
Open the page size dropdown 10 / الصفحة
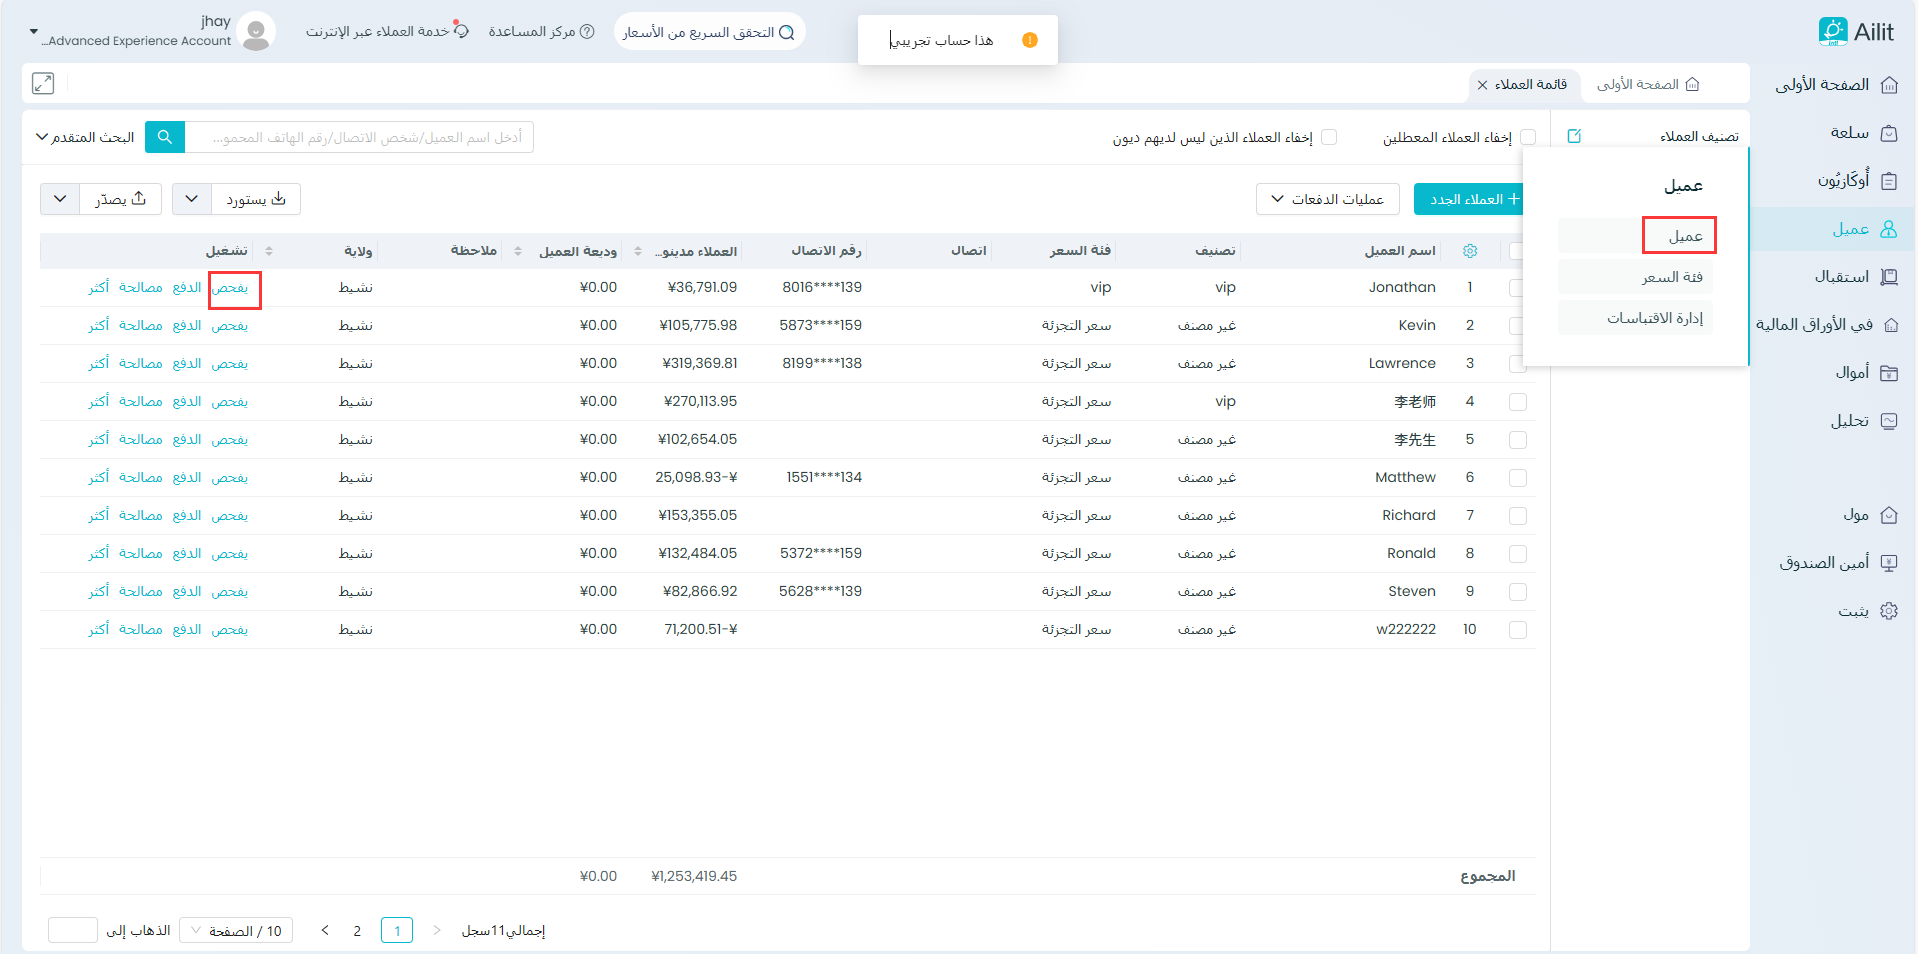236,931
